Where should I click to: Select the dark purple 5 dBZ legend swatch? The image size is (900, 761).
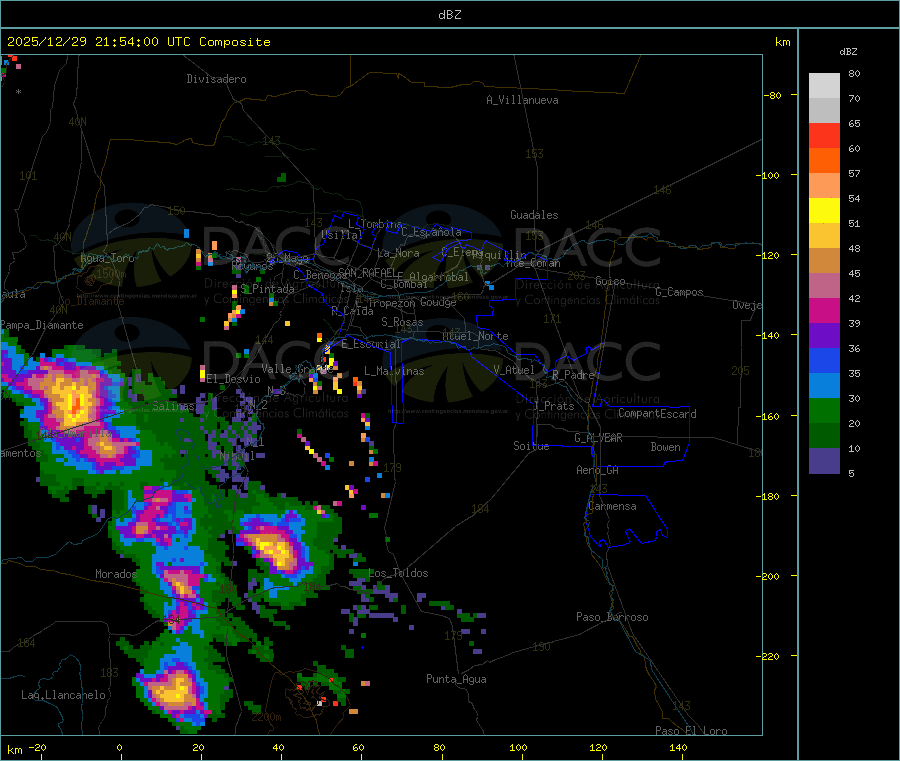[824, 460]
